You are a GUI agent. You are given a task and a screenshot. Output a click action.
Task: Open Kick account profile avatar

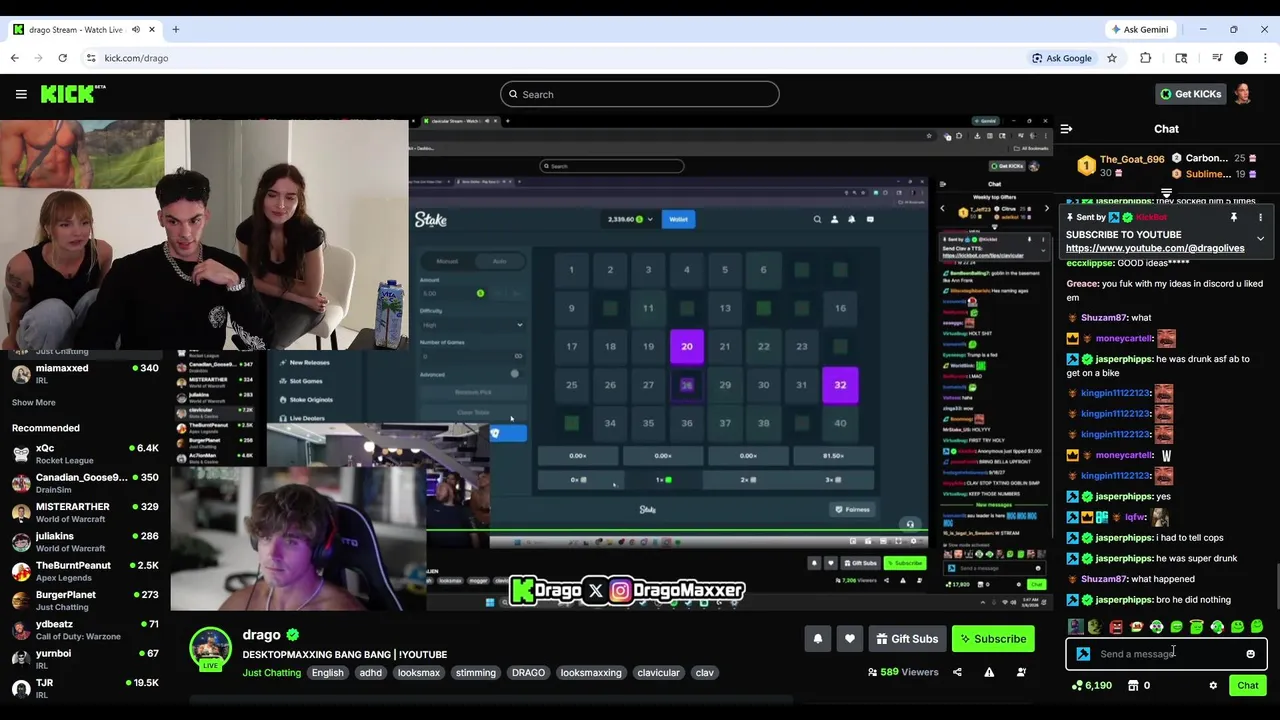[x=1242, y=94]
